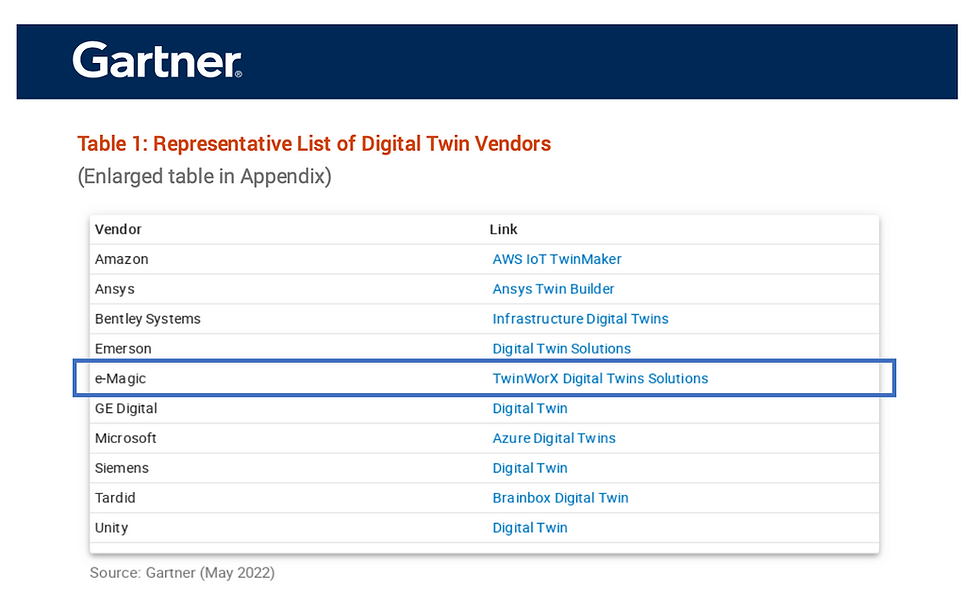Image resolution: width=980 pixels, height=608 pixels.
Task: Open Emerson's Digital Twin Solutions link
Action: pyautogui.click(x=561, y=349)
